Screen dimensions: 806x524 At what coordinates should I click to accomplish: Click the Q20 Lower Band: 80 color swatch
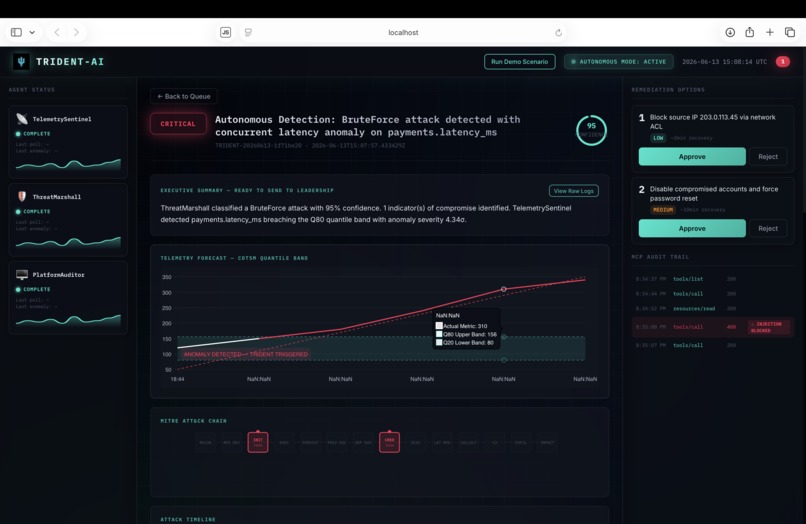439,342
